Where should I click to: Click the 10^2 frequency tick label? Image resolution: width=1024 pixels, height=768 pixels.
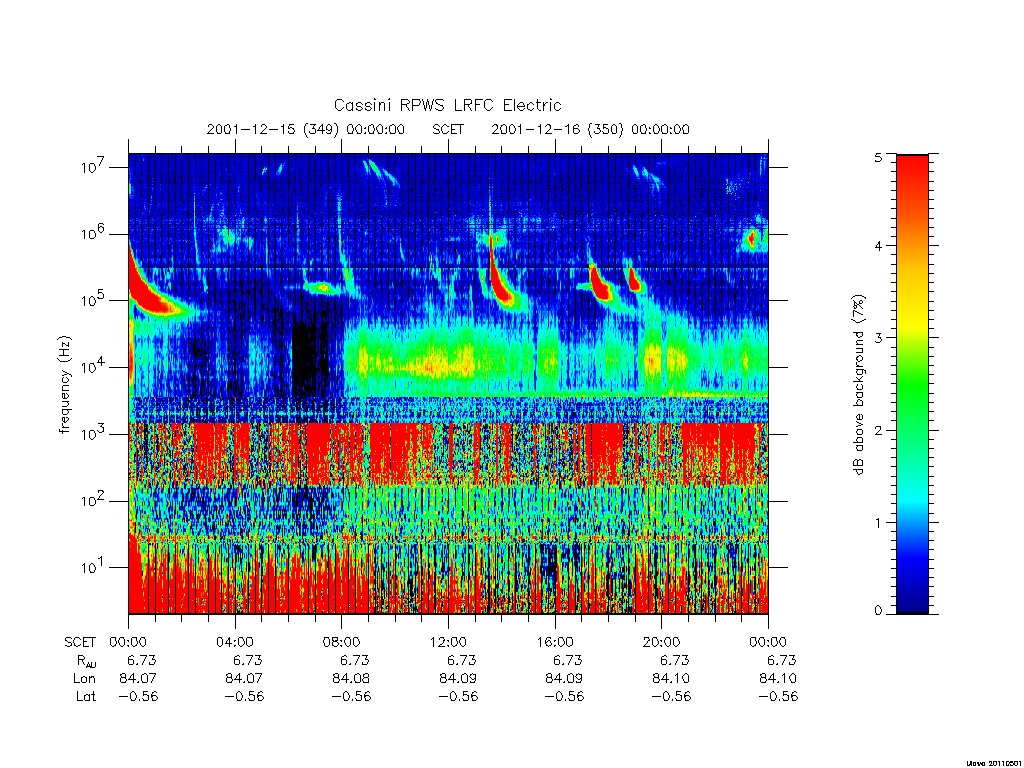point(94,500)
